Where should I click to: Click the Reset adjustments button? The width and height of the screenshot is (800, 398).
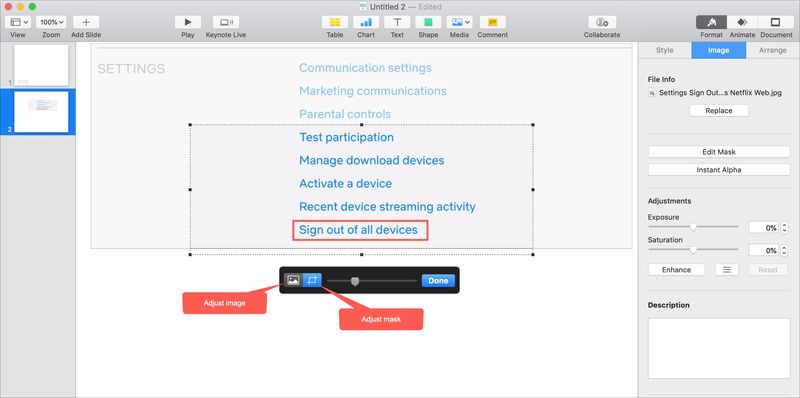768,270
